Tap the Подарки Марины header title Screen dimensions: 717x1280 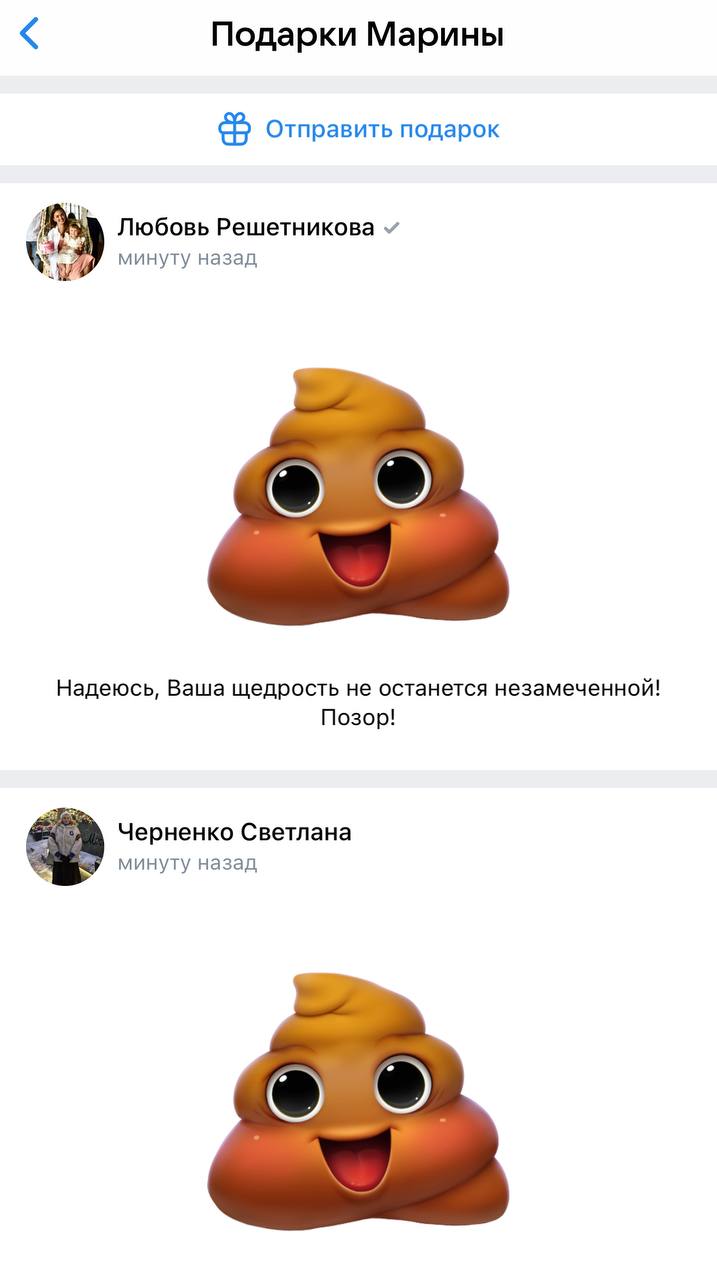point(357,35)
